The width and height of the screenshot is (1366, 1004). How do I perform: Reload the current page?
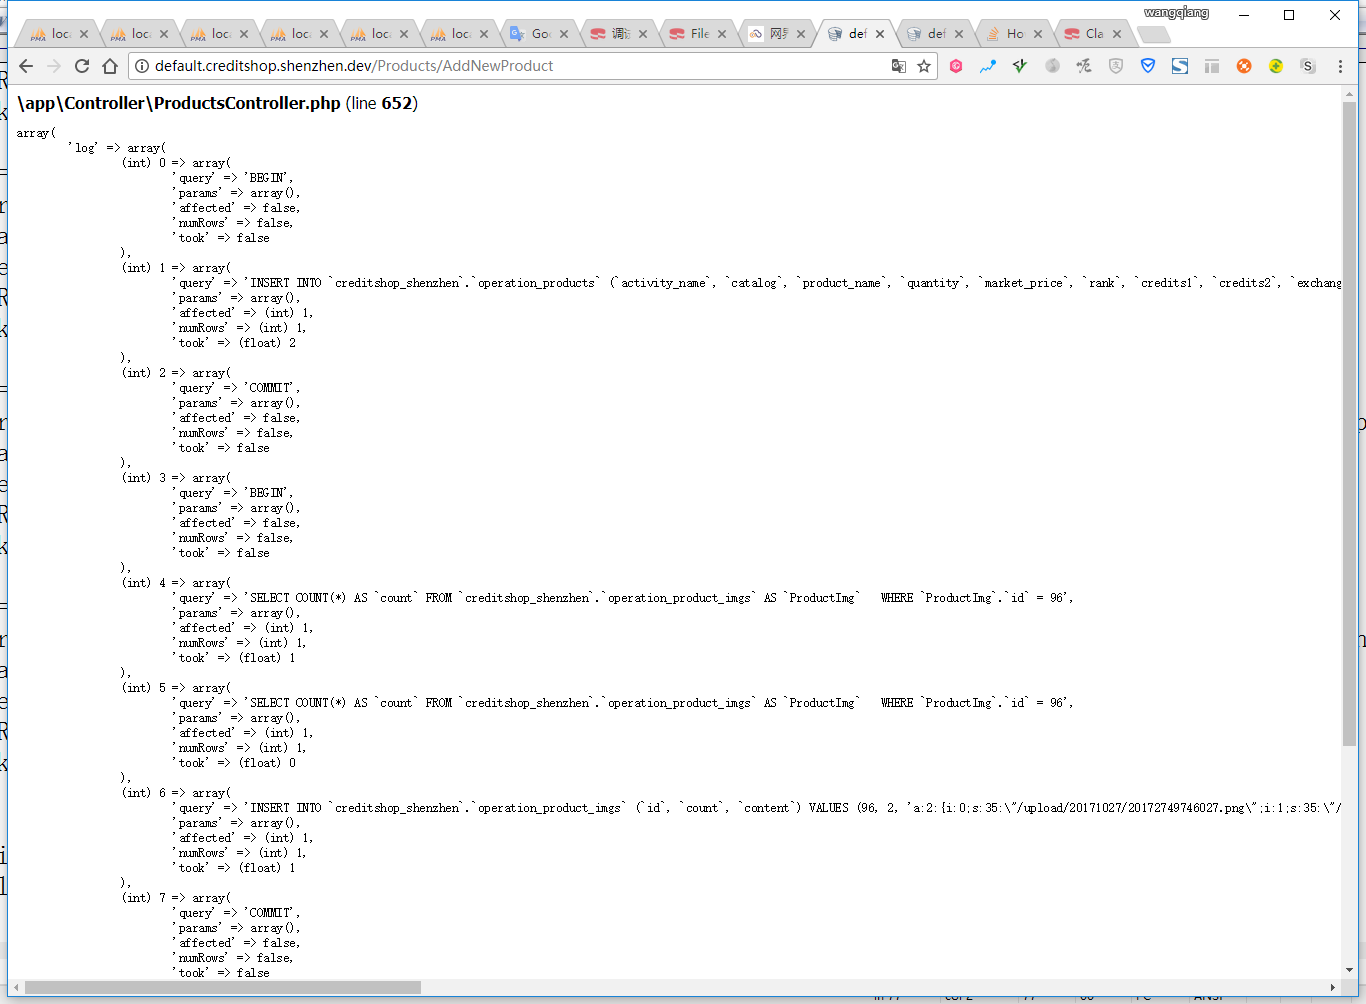(x=82, y=66)
